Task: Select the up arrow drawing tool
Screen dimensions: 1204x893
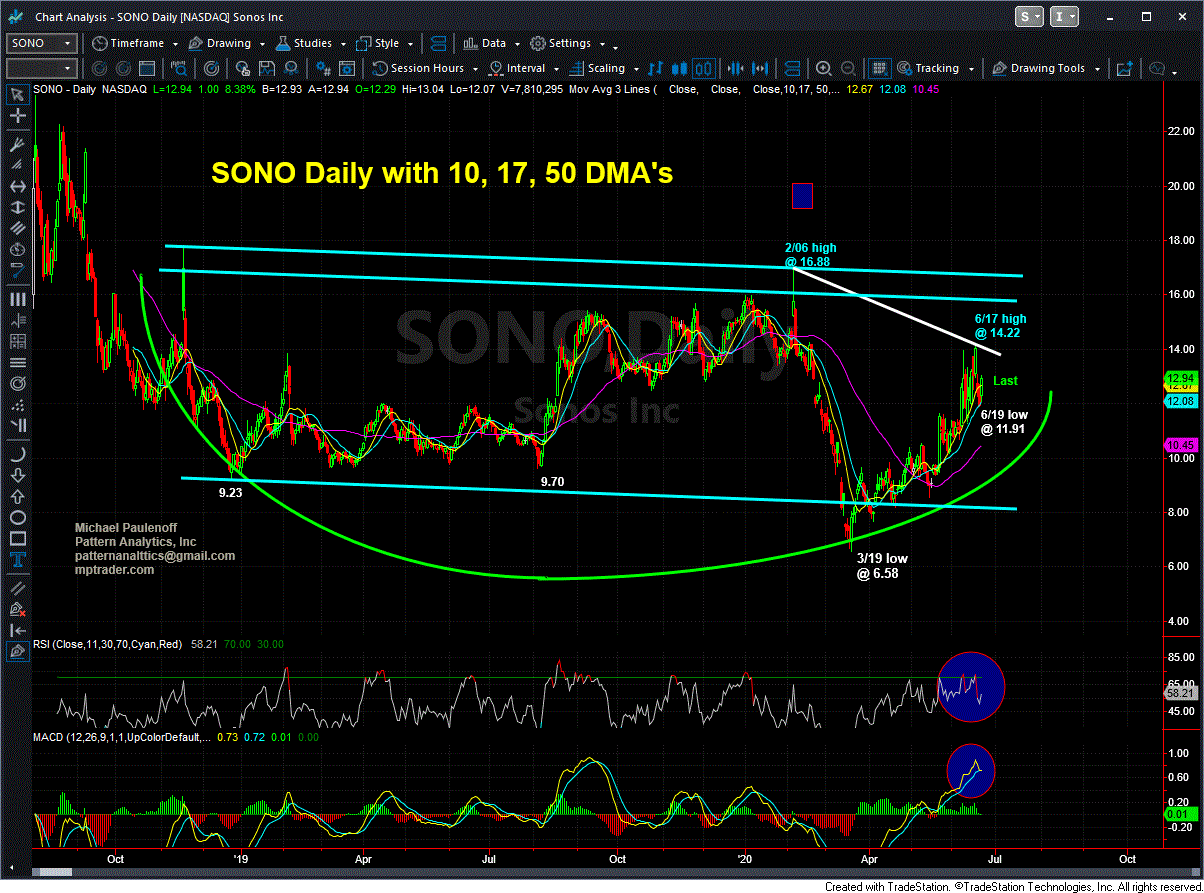Action: (x=18, y=497)
